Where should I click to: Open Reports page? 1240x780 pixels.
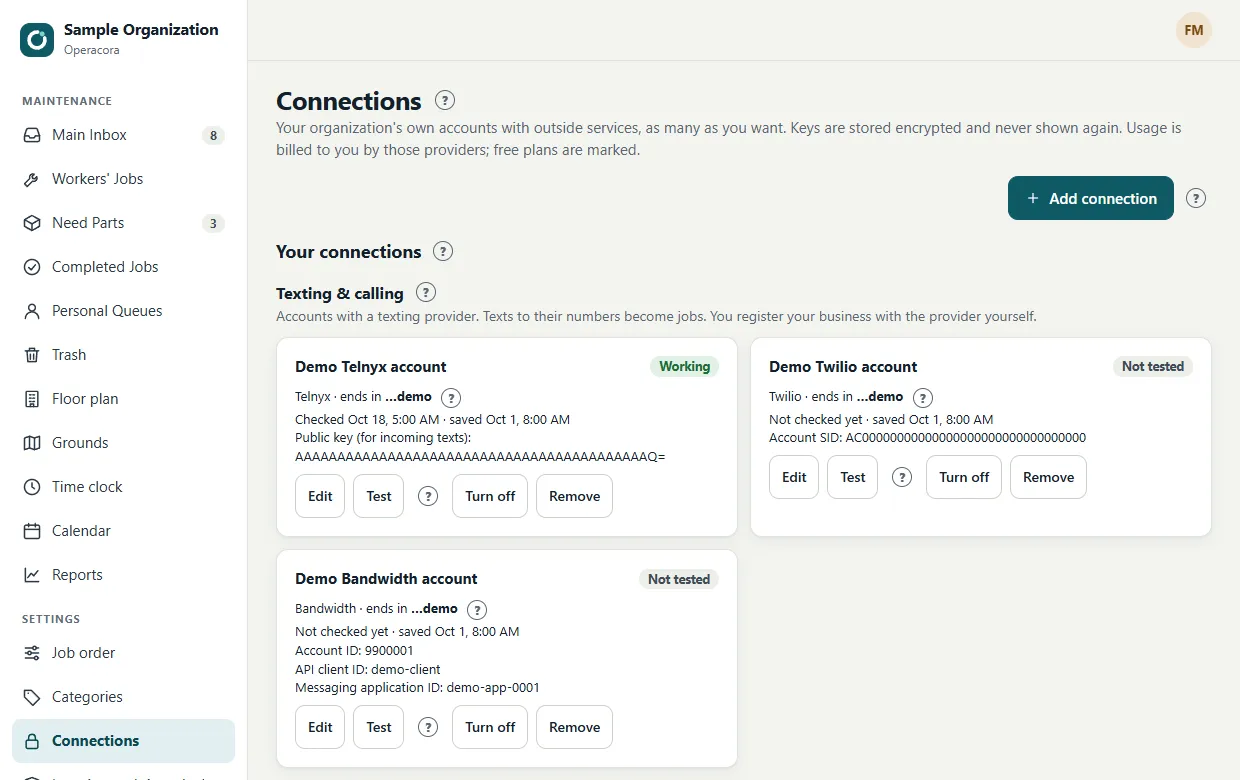click(124, 575)
